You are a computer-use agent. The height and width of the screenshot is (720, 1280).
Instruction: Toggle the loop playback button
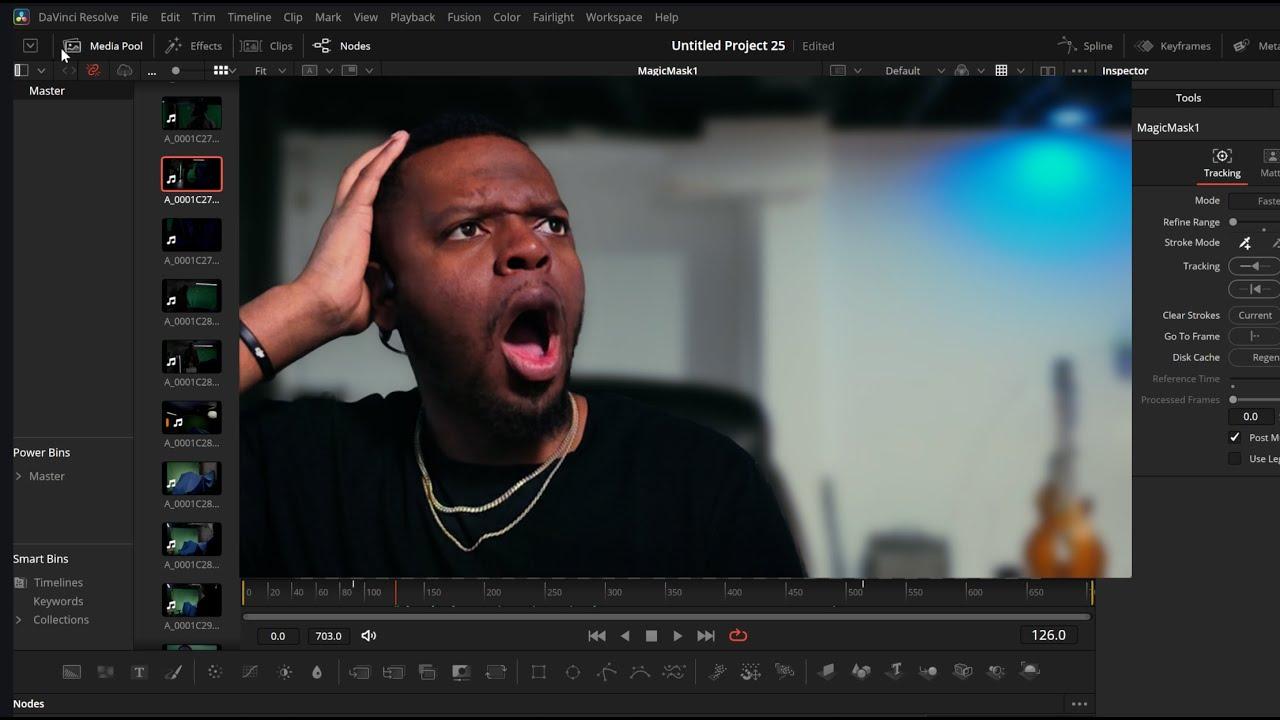click(x=738, y=636)
